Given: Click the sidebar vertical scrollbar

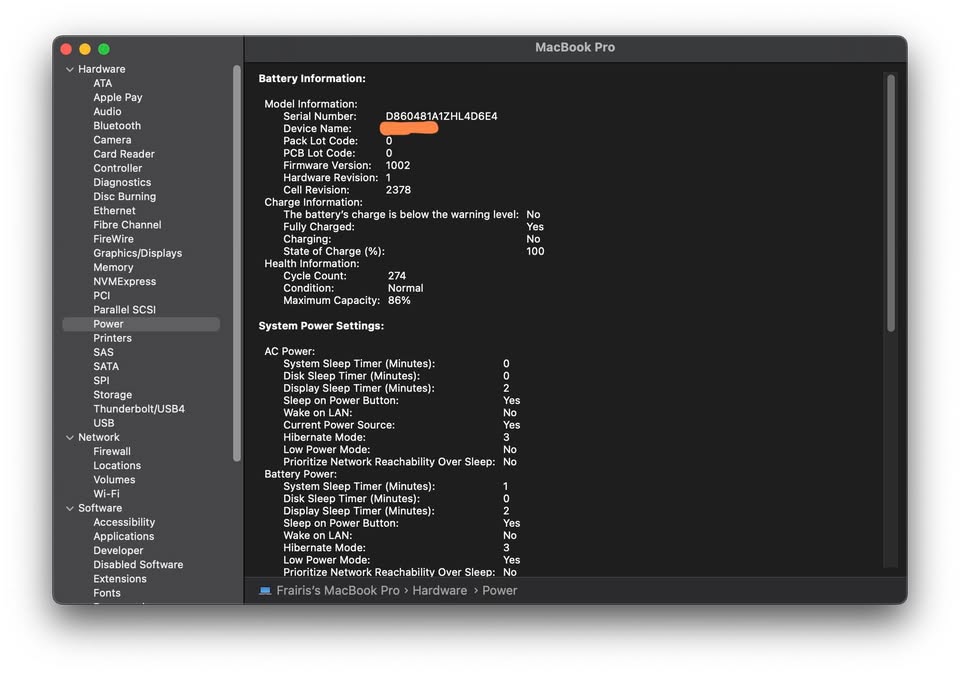Looking at the screenshot, I should (x=237, y=260).
